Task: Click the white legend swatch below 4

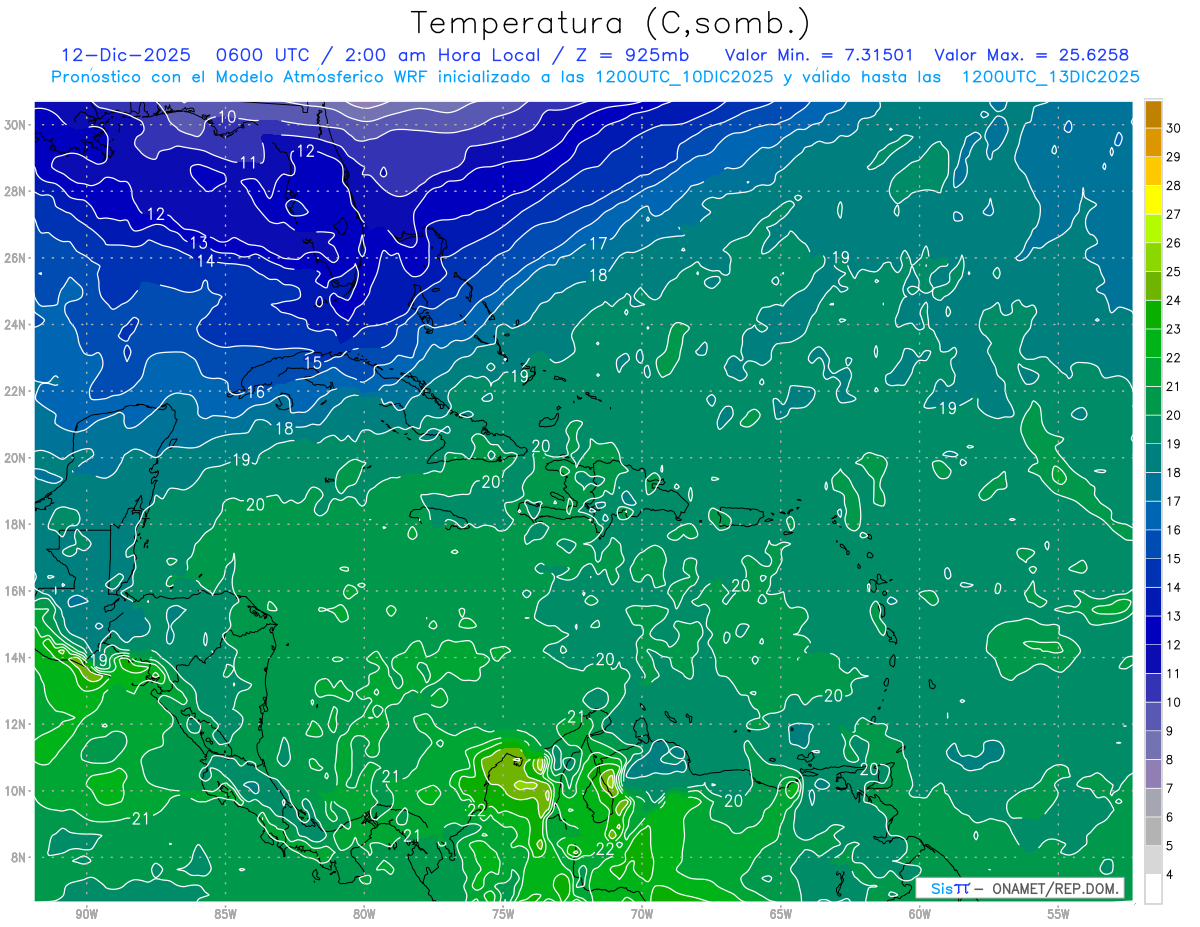Action: 1153,889
